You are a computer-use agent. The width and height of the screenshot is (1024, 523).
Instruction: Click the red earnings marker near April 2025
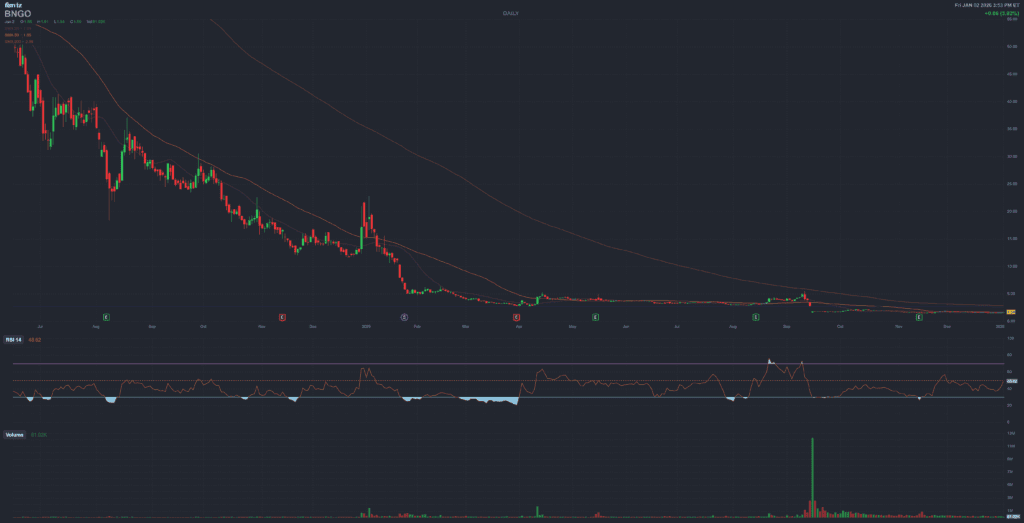pos(516,317)
